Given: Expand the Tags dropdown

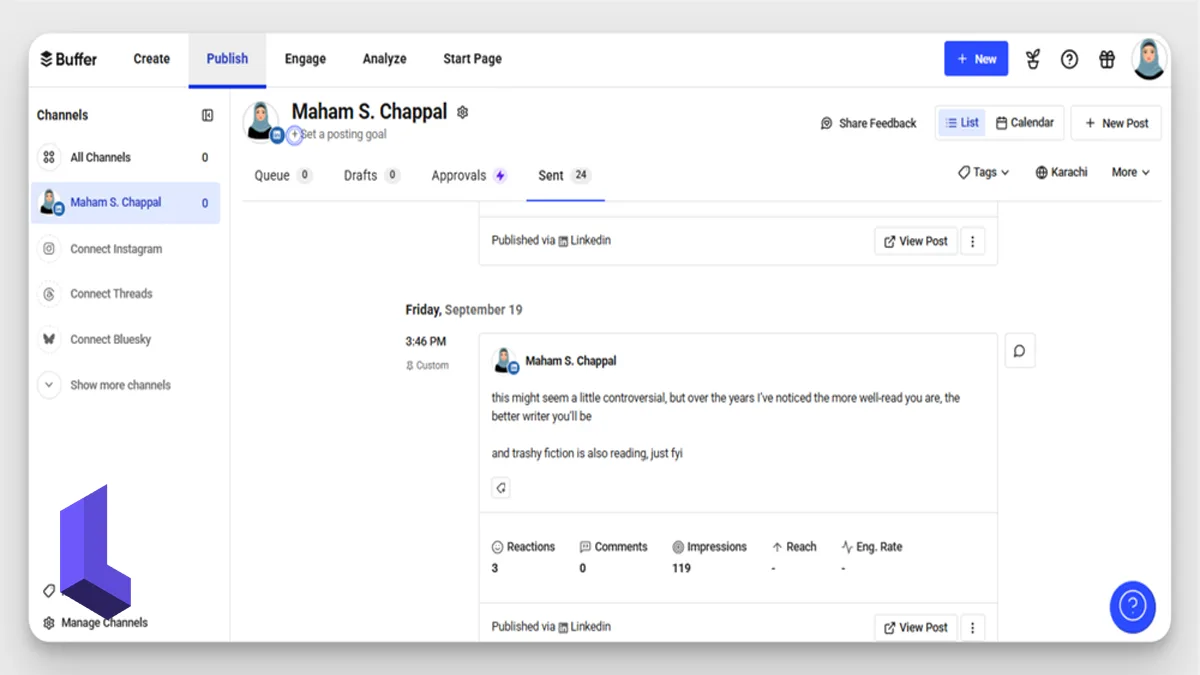Looking at the screenshot, I should click(982, 172).
